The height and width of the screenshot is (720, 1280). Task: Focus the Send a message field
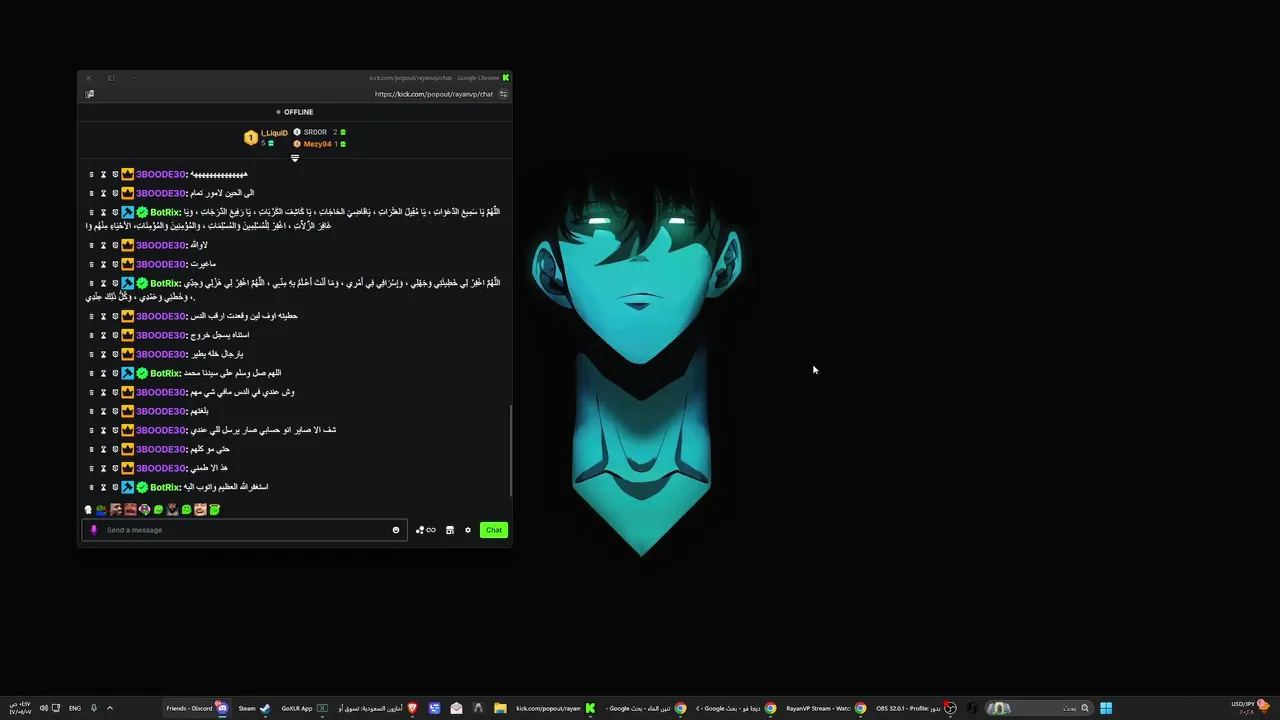245,530
